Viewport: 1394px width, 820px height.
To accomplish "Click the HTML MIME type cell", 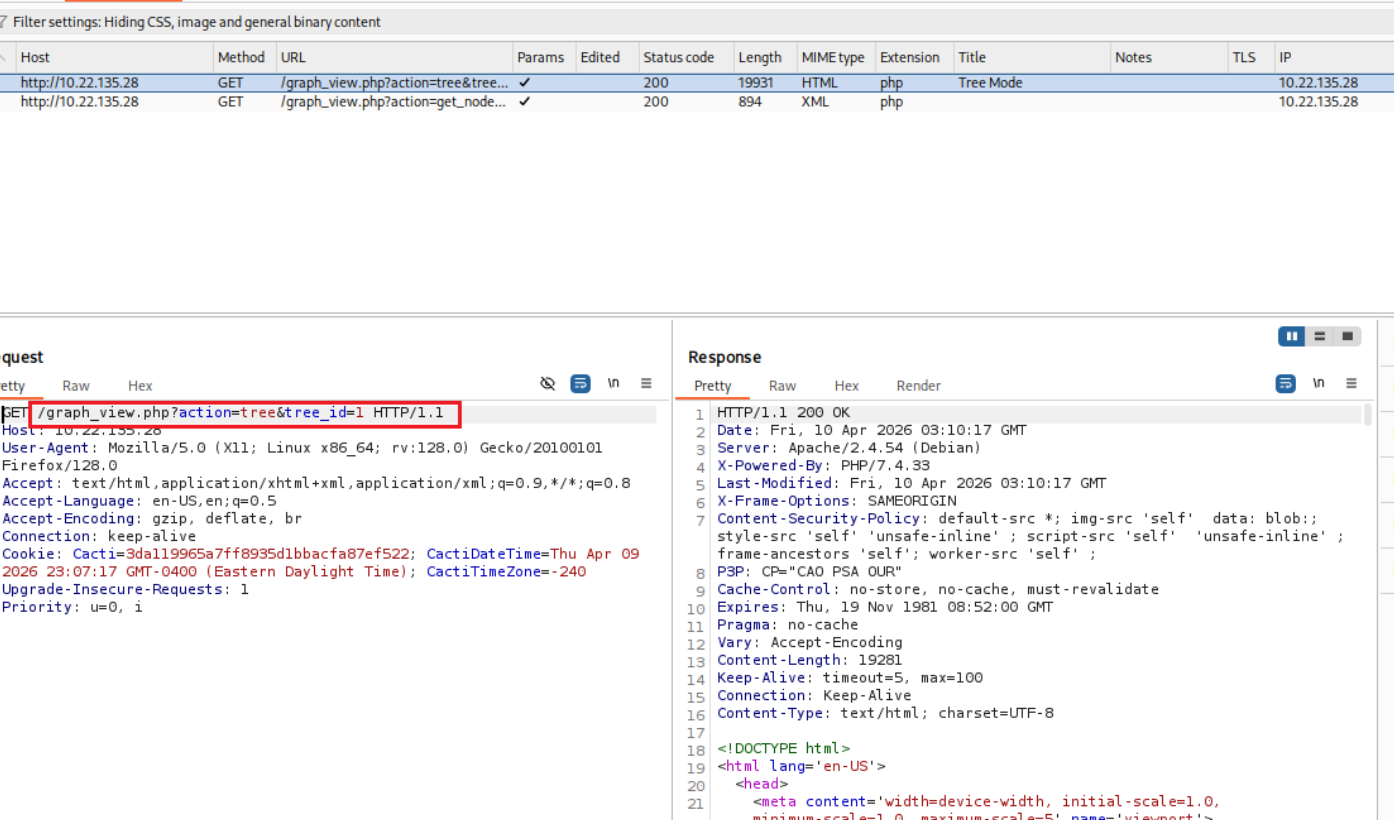I will [x=819, y=83].
